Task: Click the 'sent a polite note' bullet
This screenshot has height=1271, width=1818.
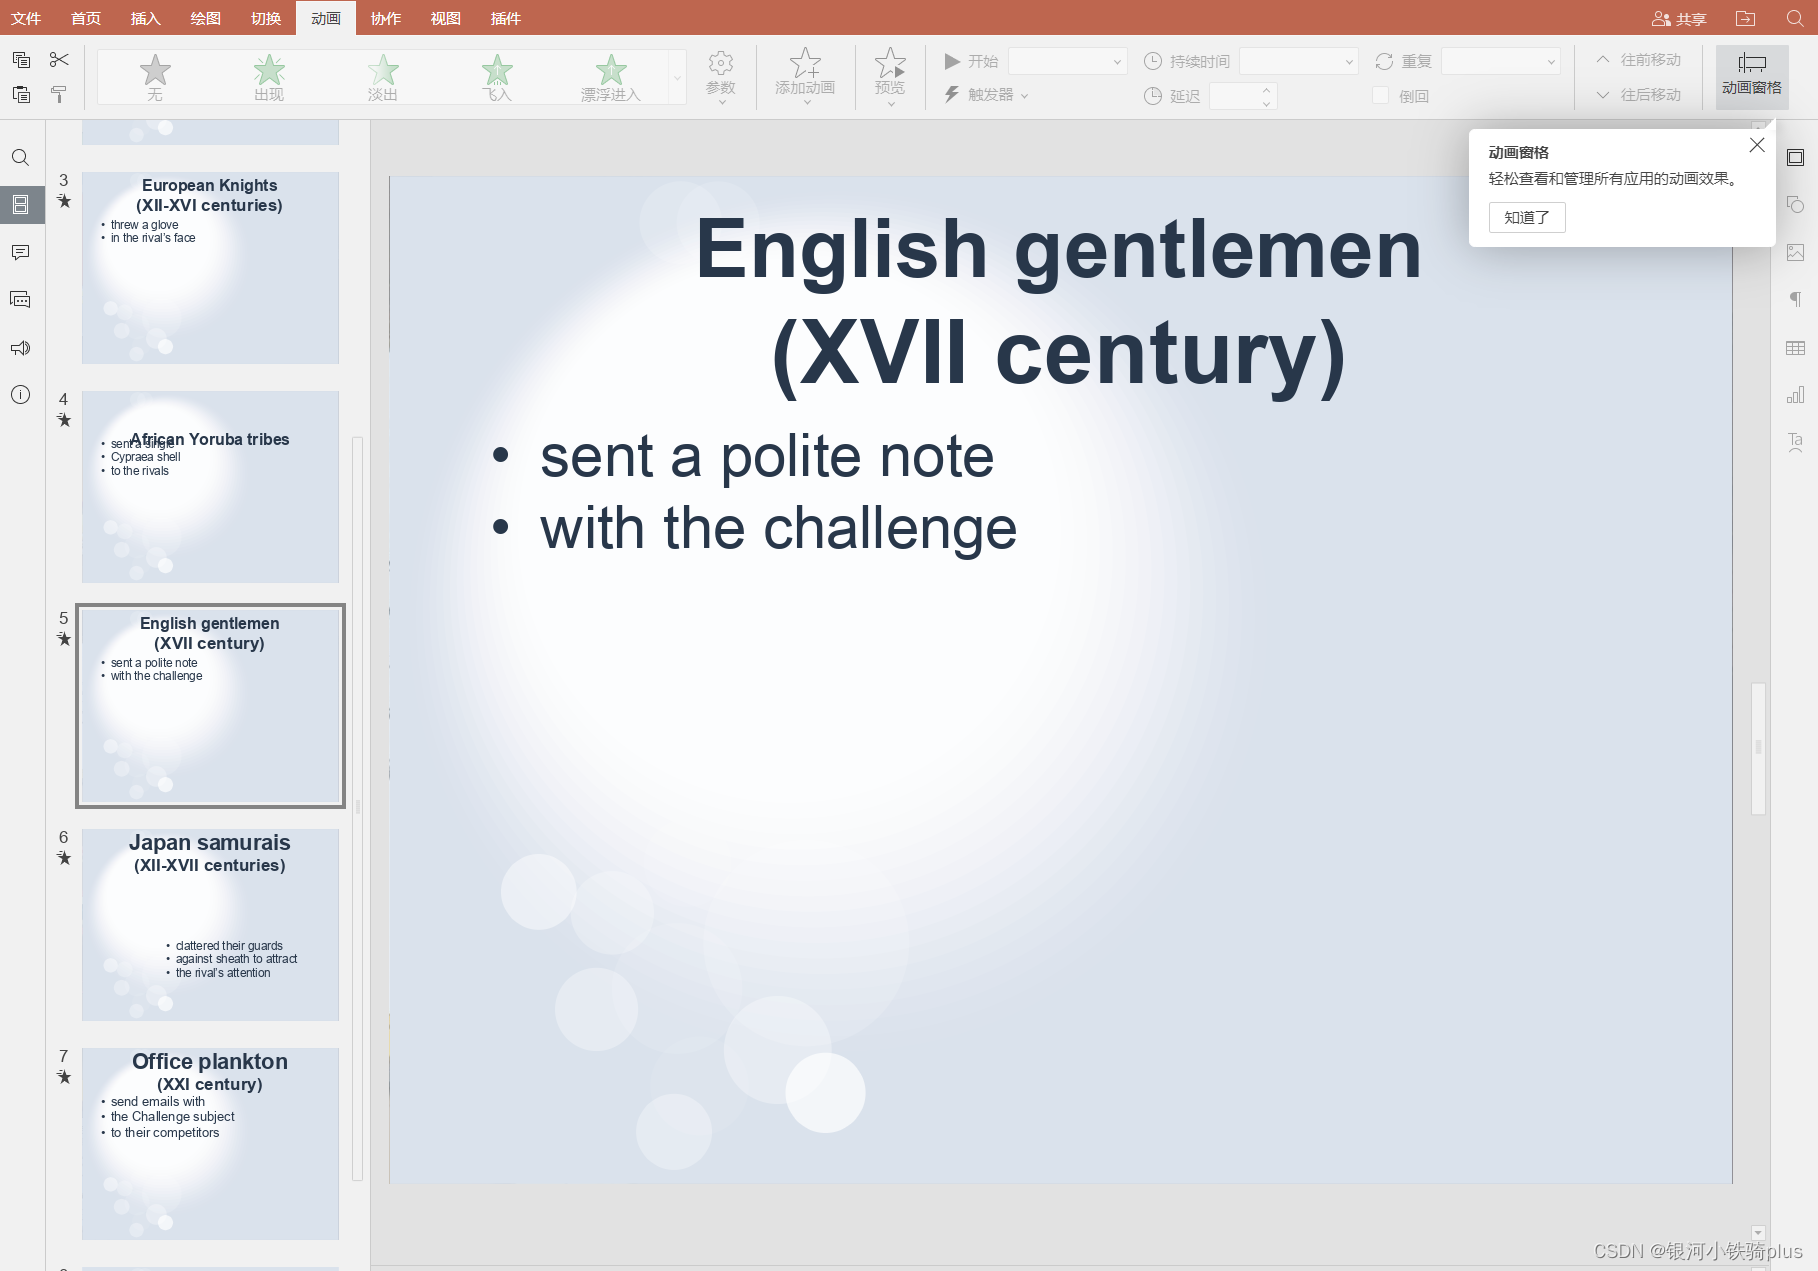Action: (767, 456)
